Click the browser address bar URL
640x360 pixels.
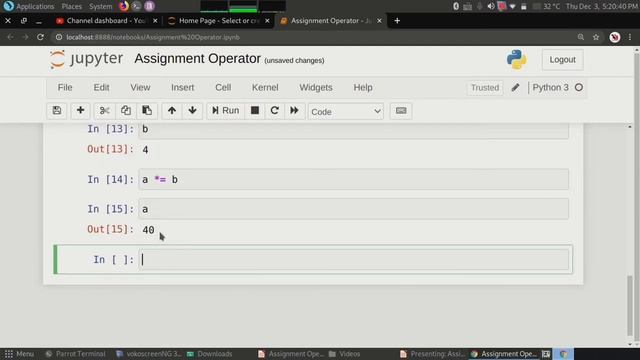(x=153, y=37)
